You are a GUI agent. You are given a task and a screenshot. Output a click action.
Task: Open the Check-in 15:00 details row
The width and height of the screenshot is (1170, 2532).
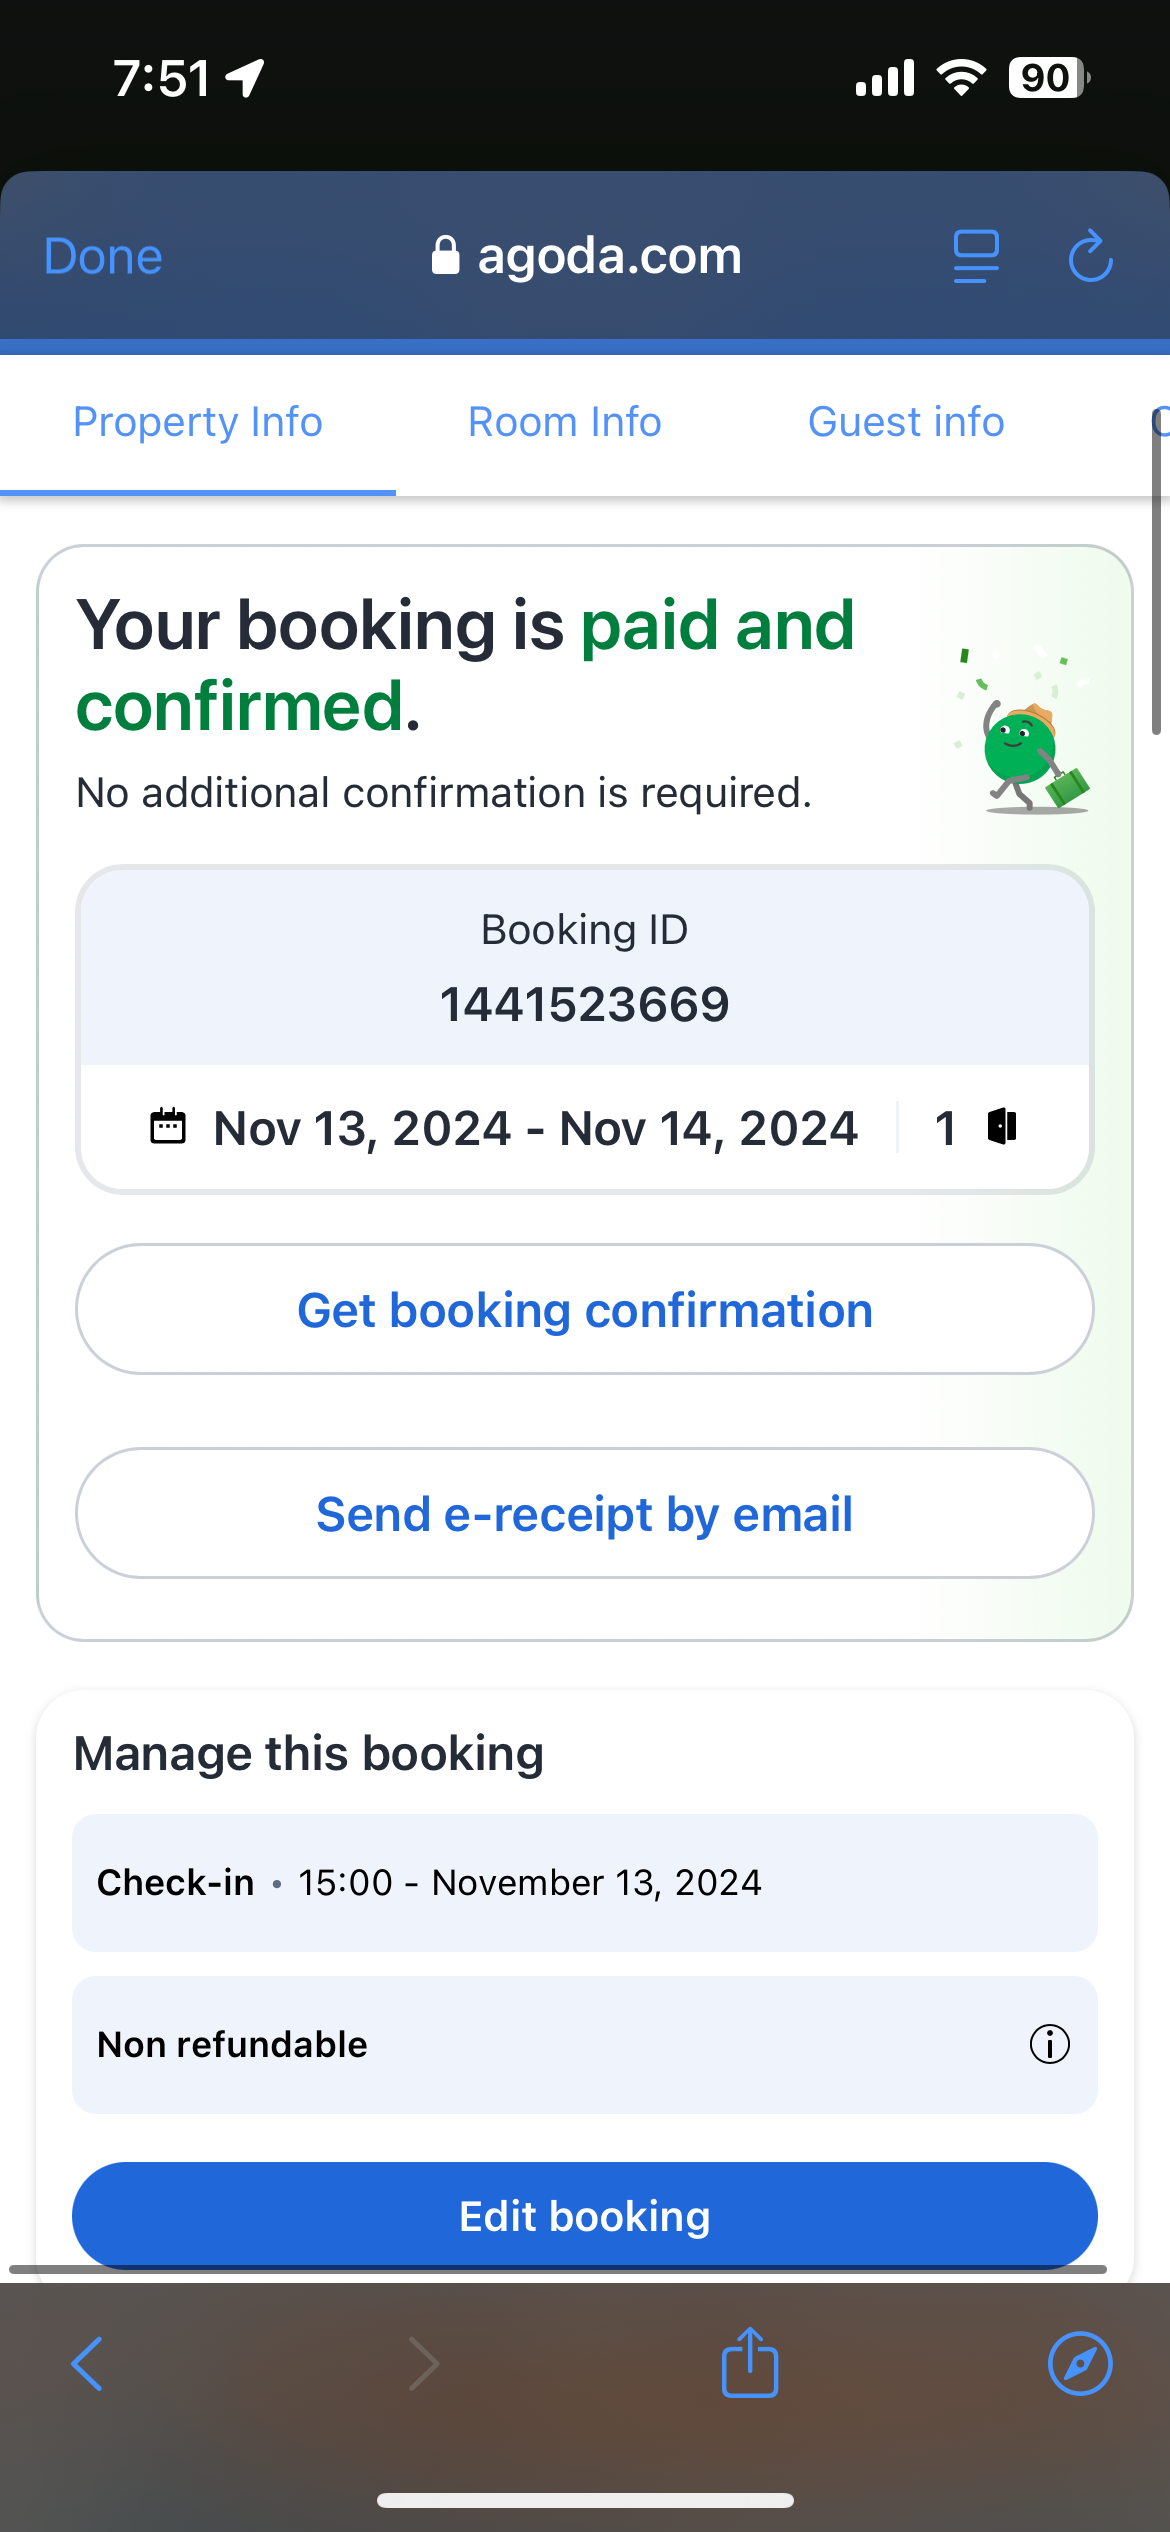tap(585, 1882)
